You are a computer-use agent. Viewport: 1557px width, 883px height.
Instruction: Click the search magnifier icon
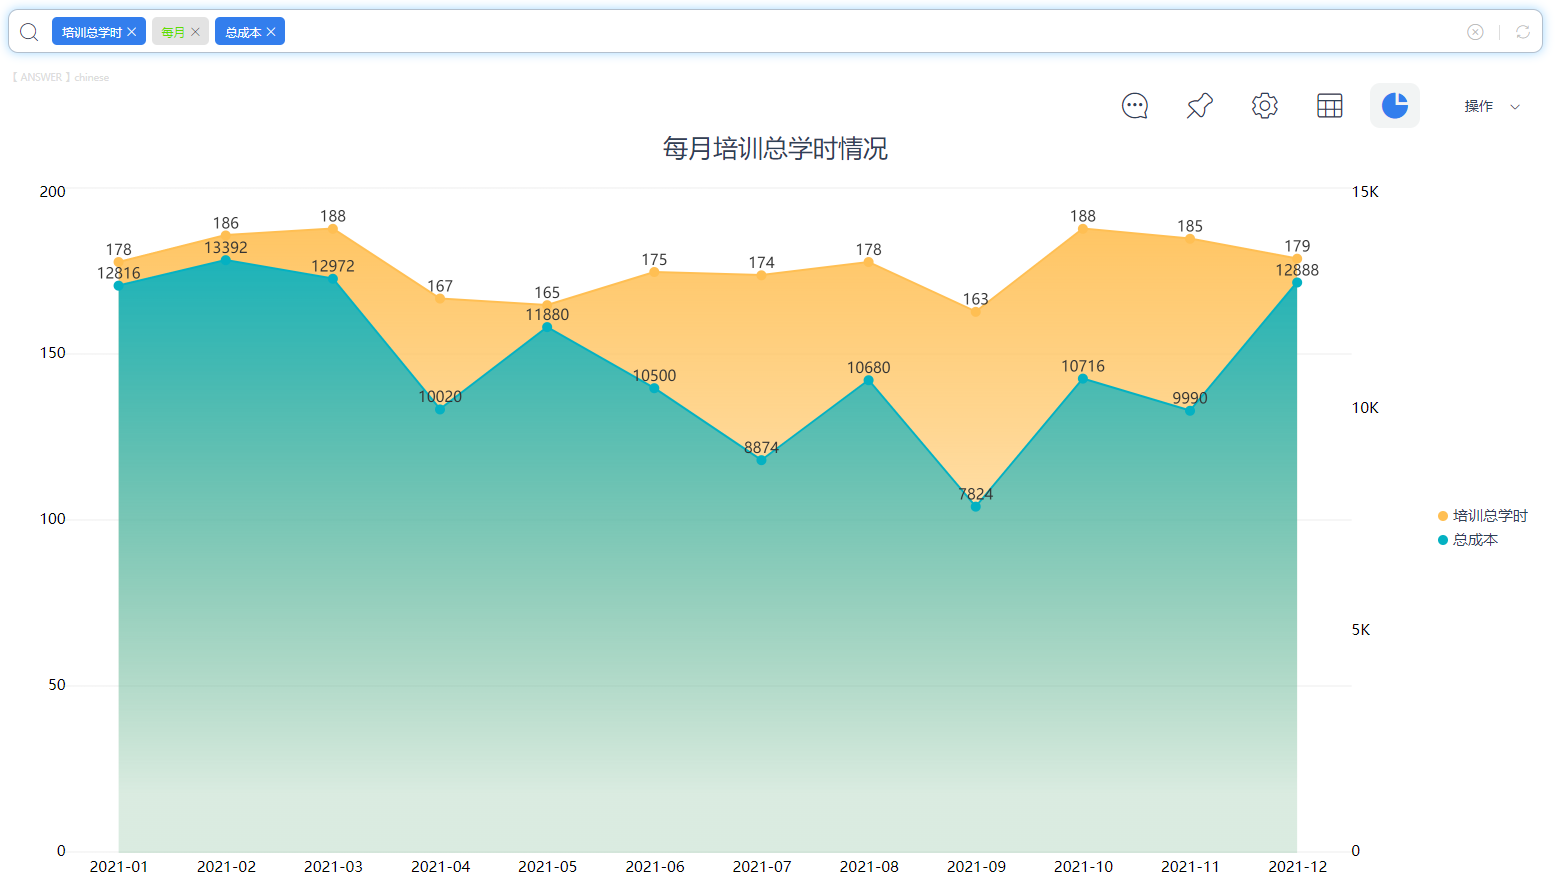pyautogui.click(x=29, y=31)
